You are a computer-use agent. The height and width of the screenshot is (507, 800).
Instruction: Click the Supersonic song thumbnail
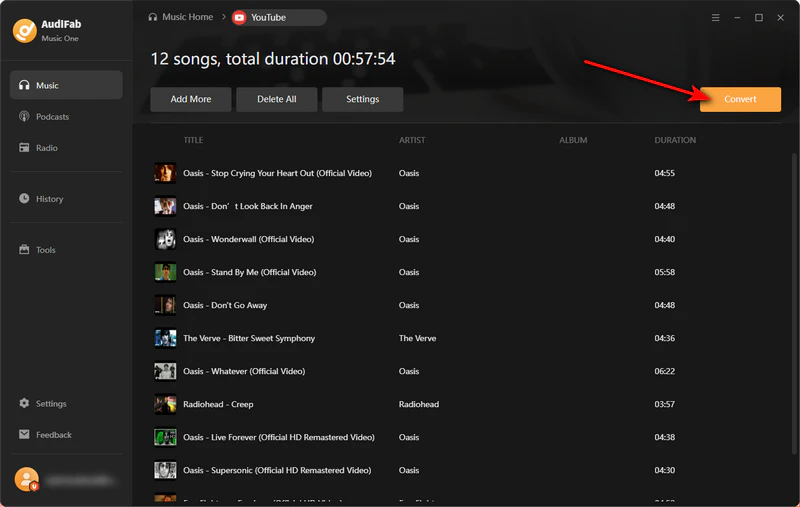pyautogui.click(x=165, y=470)
